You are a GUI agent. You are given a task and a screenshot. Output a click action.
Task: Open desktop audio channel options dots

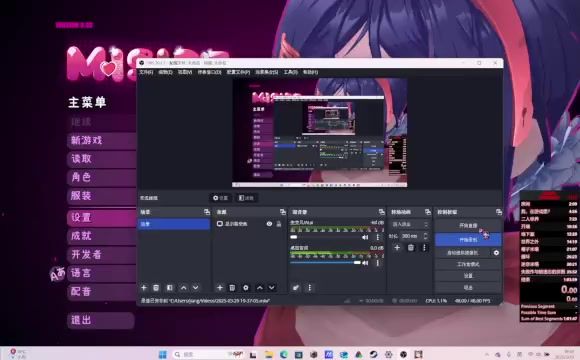tap(378, 263)
